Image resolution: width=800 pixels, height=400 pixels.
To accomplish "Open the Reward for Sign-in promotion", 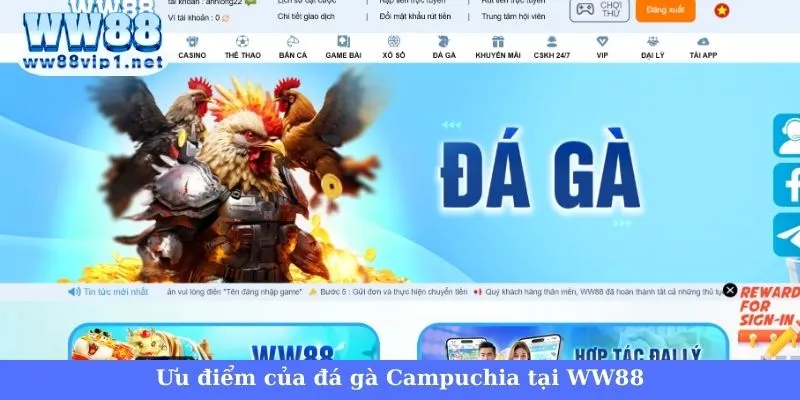I will [769, 322].
